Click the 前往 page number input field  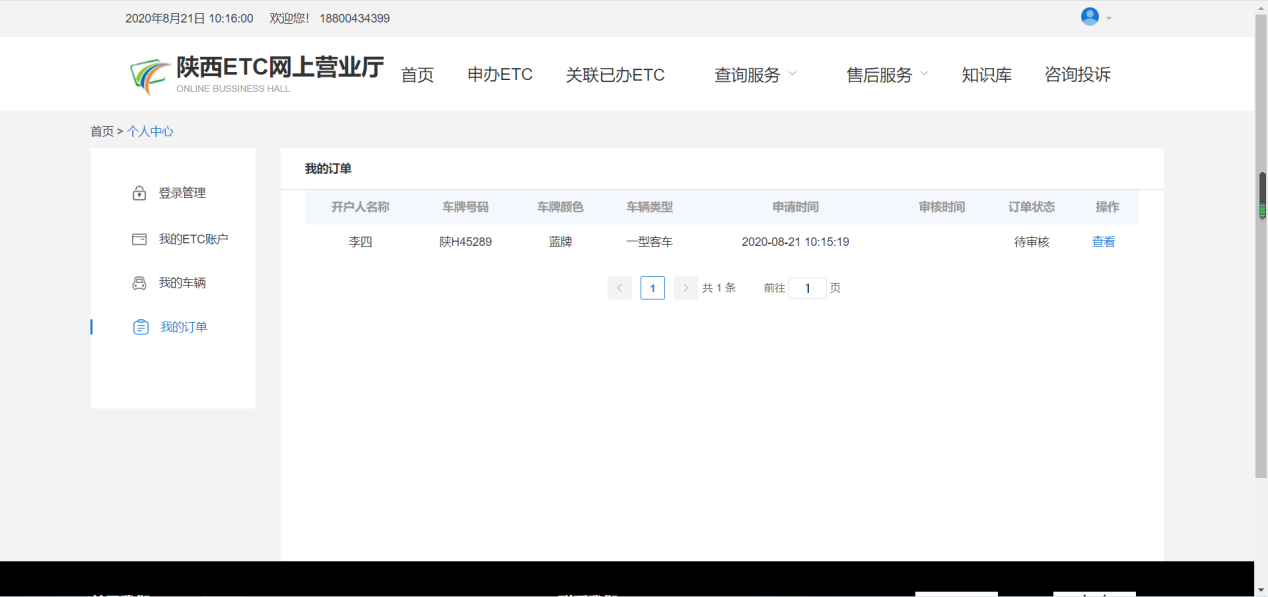point(807,288)
